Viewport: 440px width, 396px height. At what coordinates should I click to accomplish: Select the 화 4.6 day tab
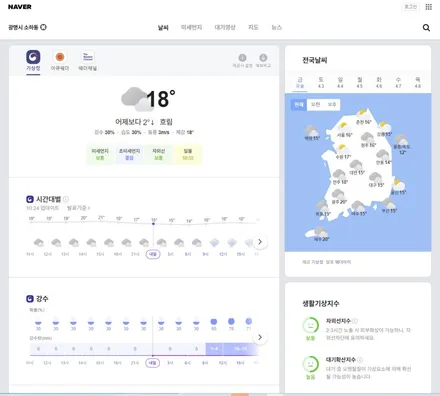click(379, 82)
